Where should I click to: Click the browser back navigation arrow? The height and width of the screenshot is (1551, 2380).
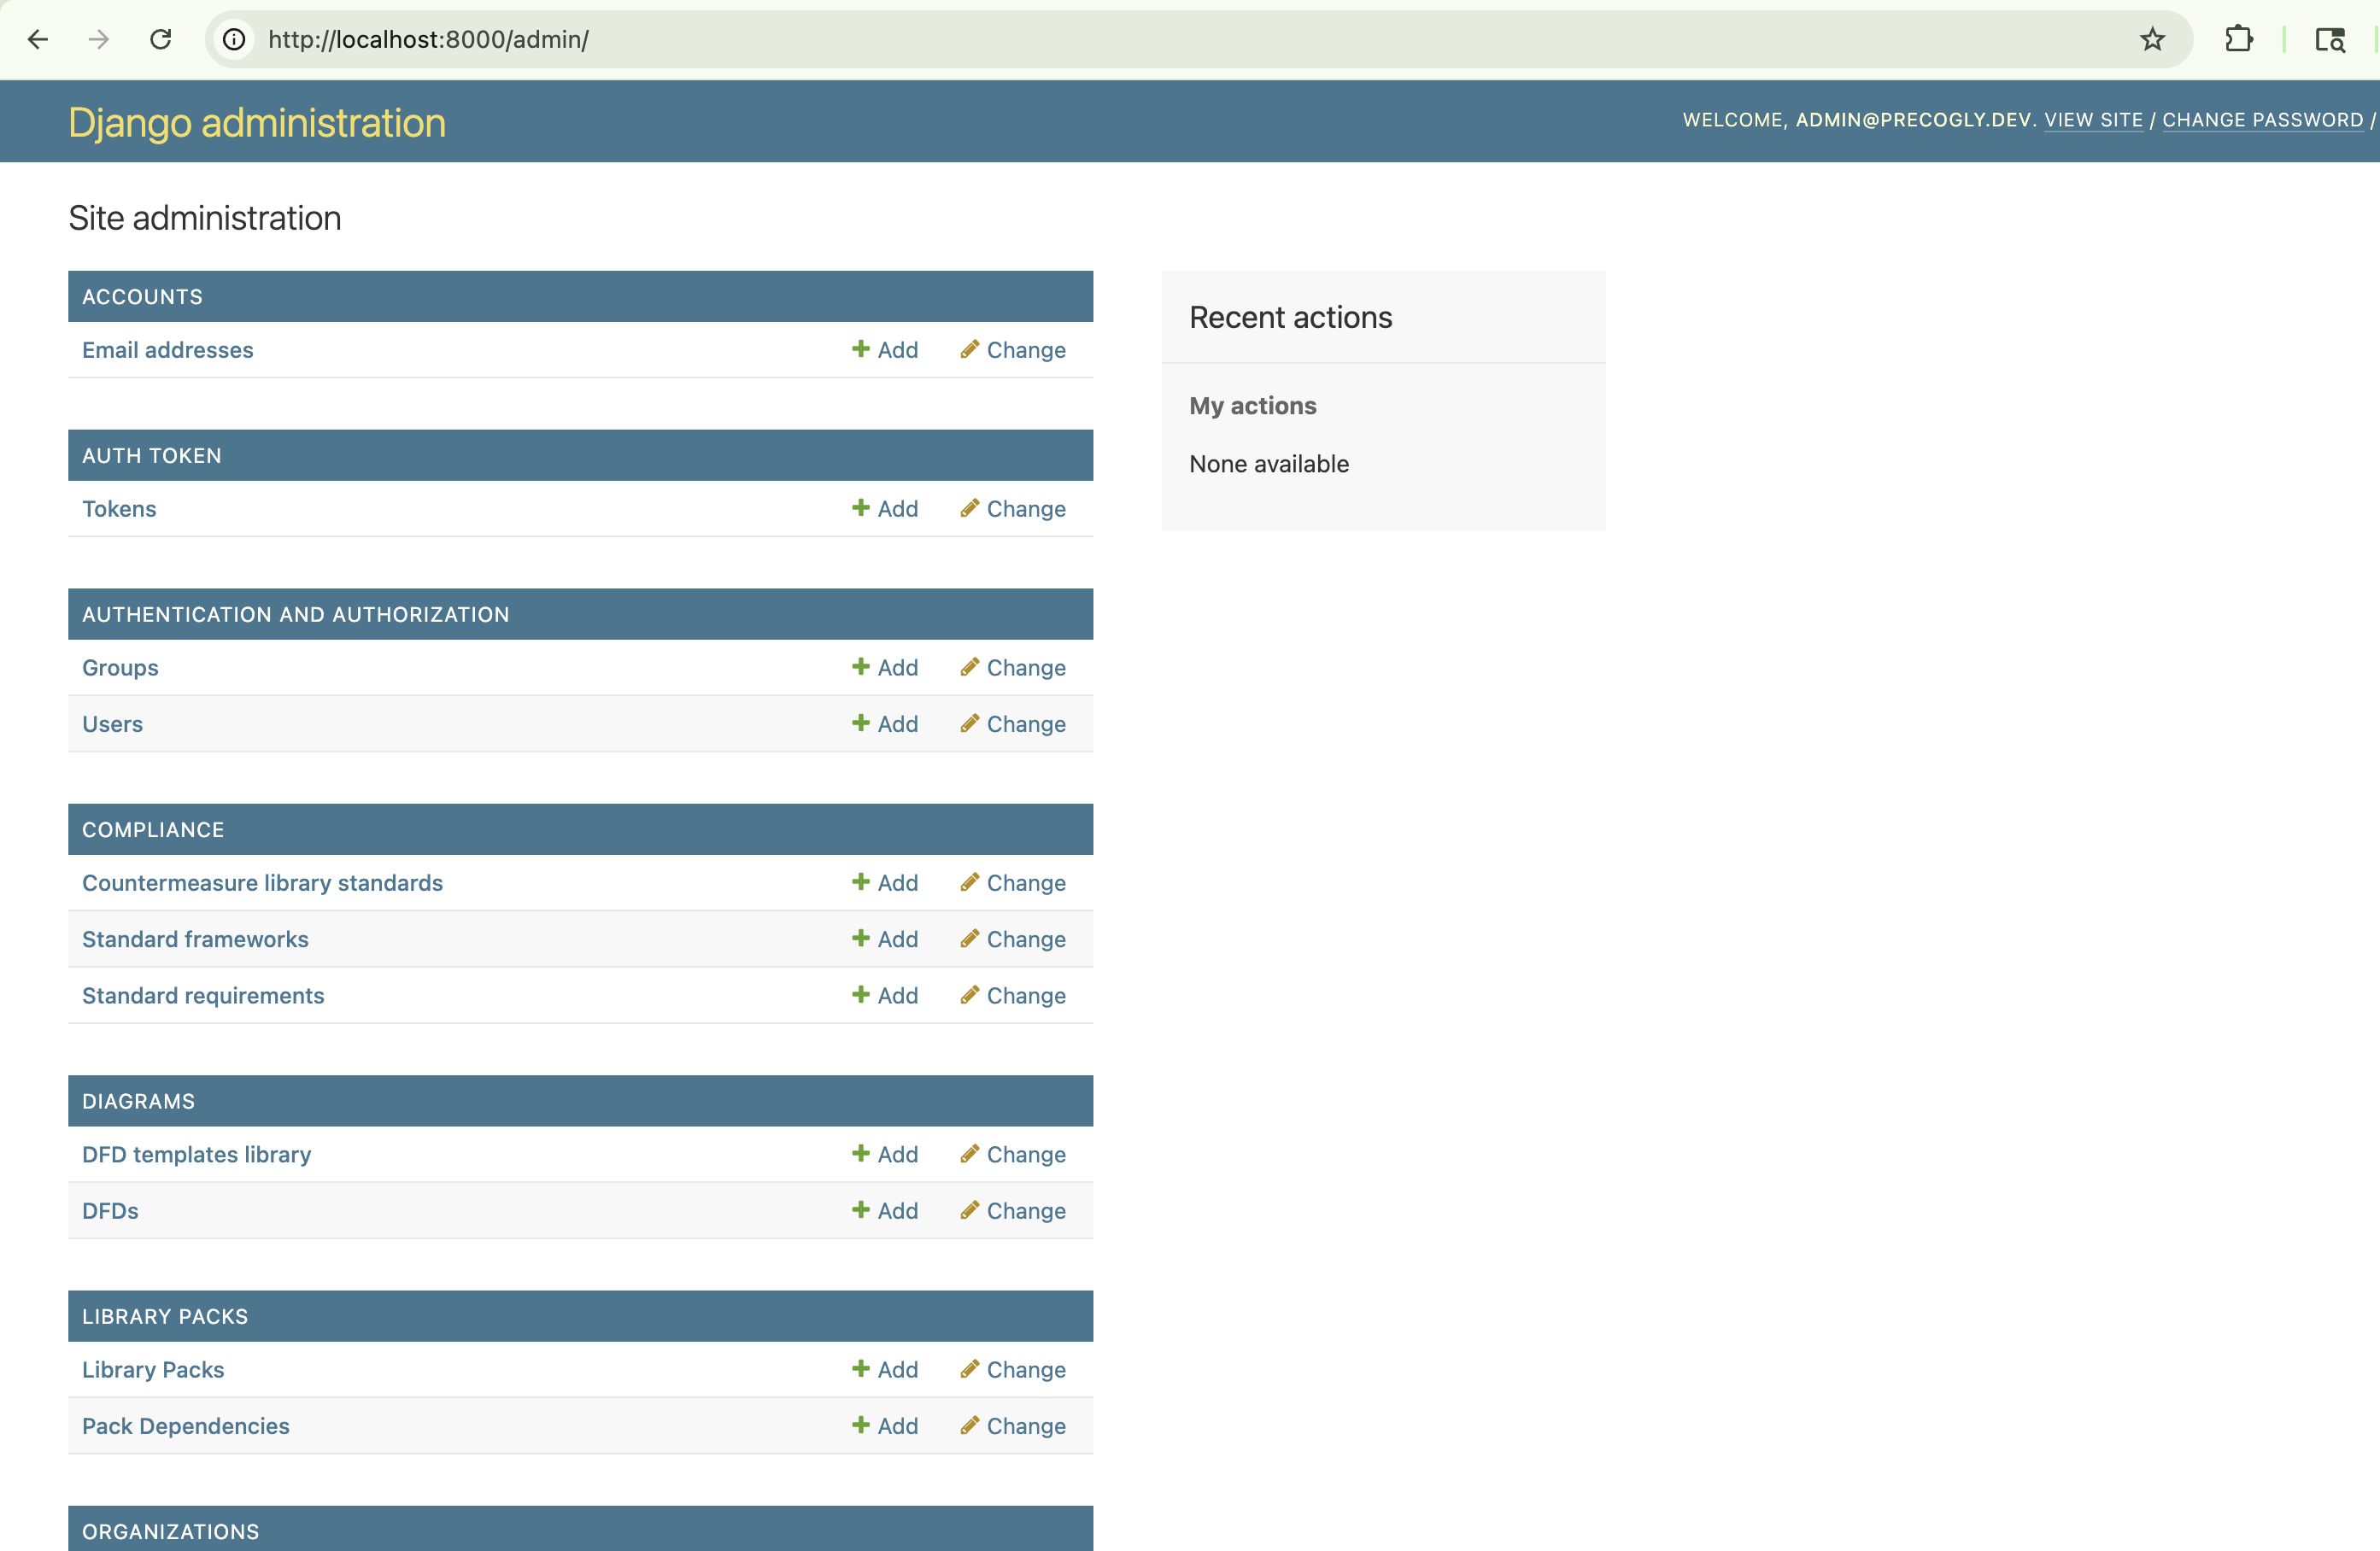point(38,40)
